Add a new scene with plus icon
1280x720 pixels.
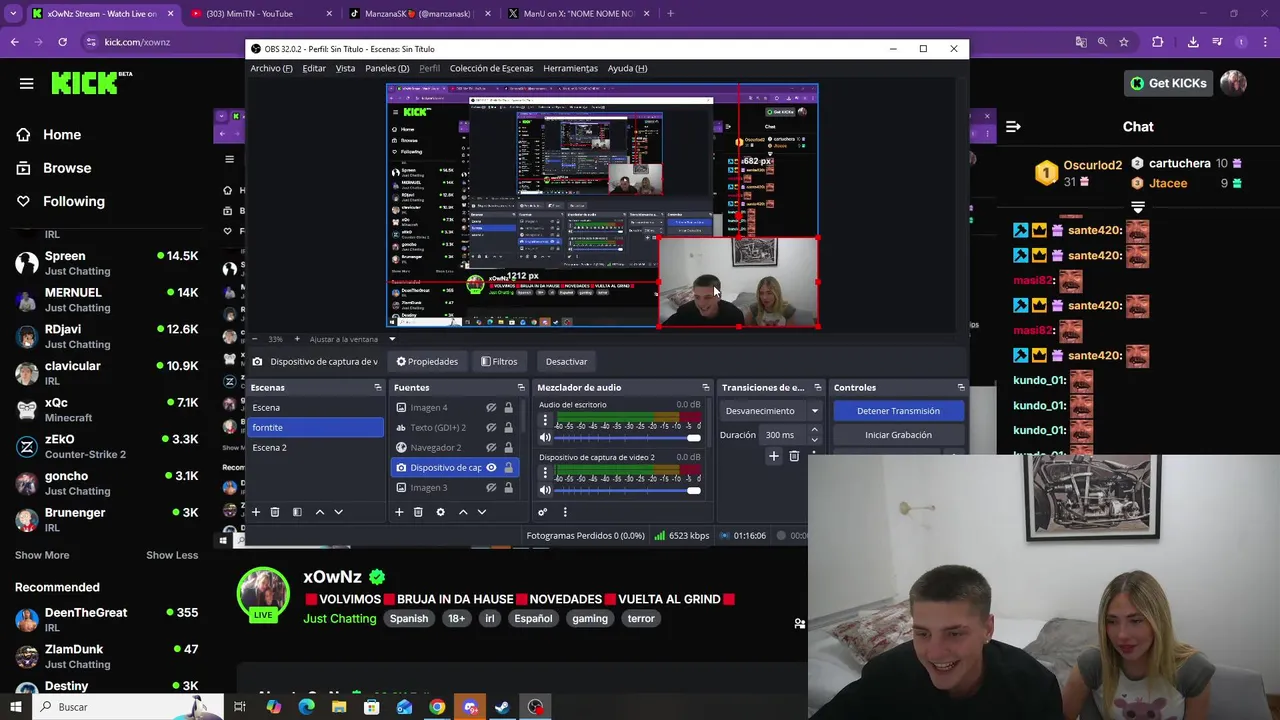pyautogui.click(x=256, y=512)
